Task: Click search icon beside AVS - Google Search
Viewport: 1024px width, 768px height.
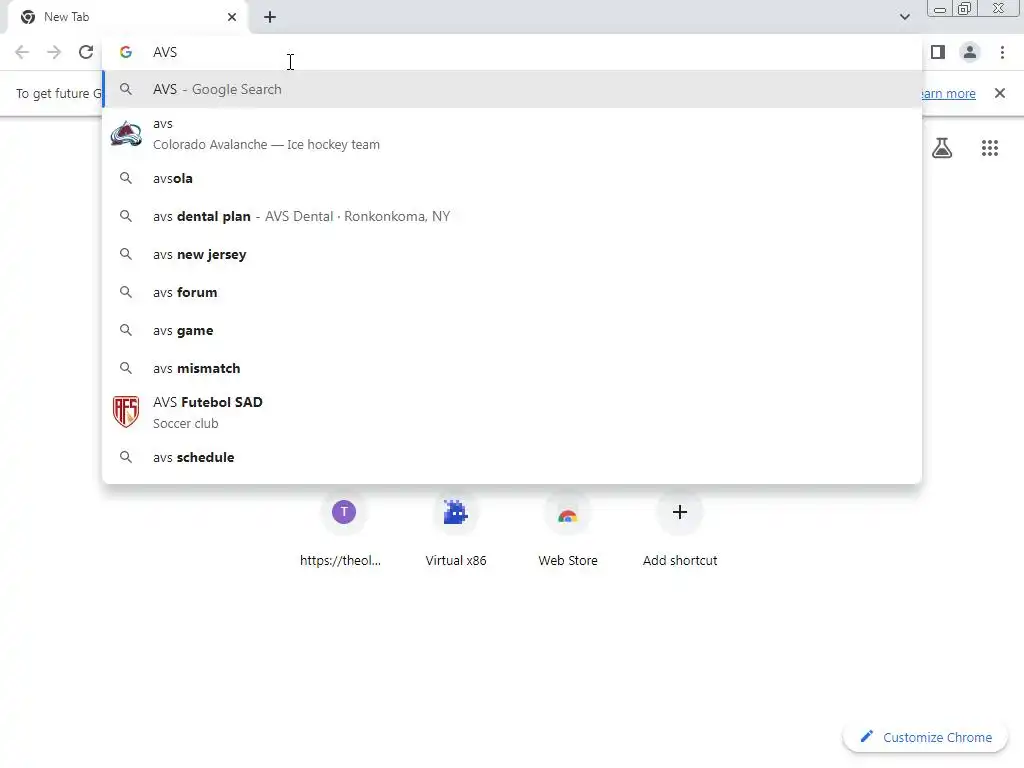Action: [x=126, y=89]
